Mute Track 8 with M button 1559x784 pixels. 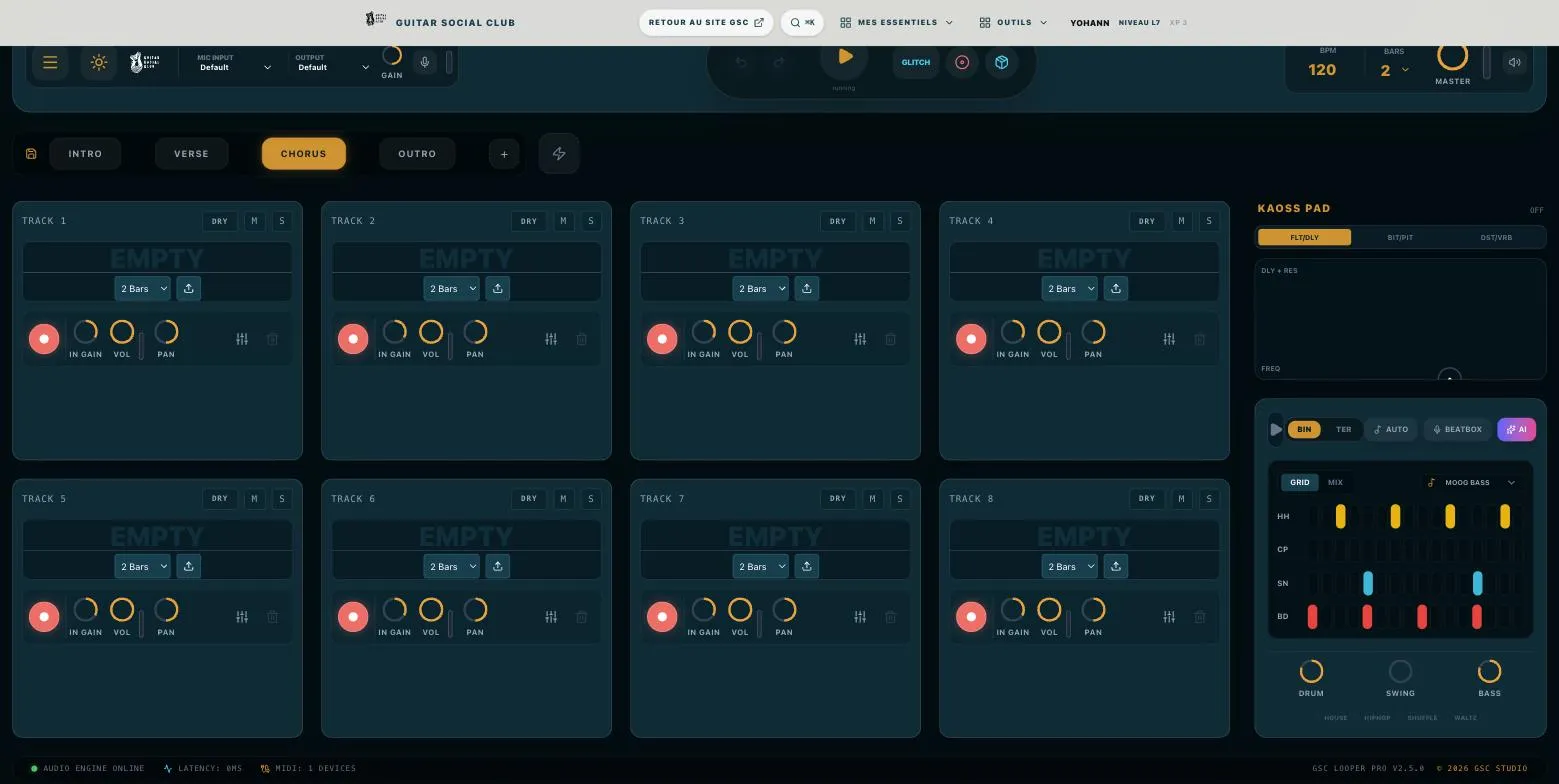click(x=1182, y=499)
